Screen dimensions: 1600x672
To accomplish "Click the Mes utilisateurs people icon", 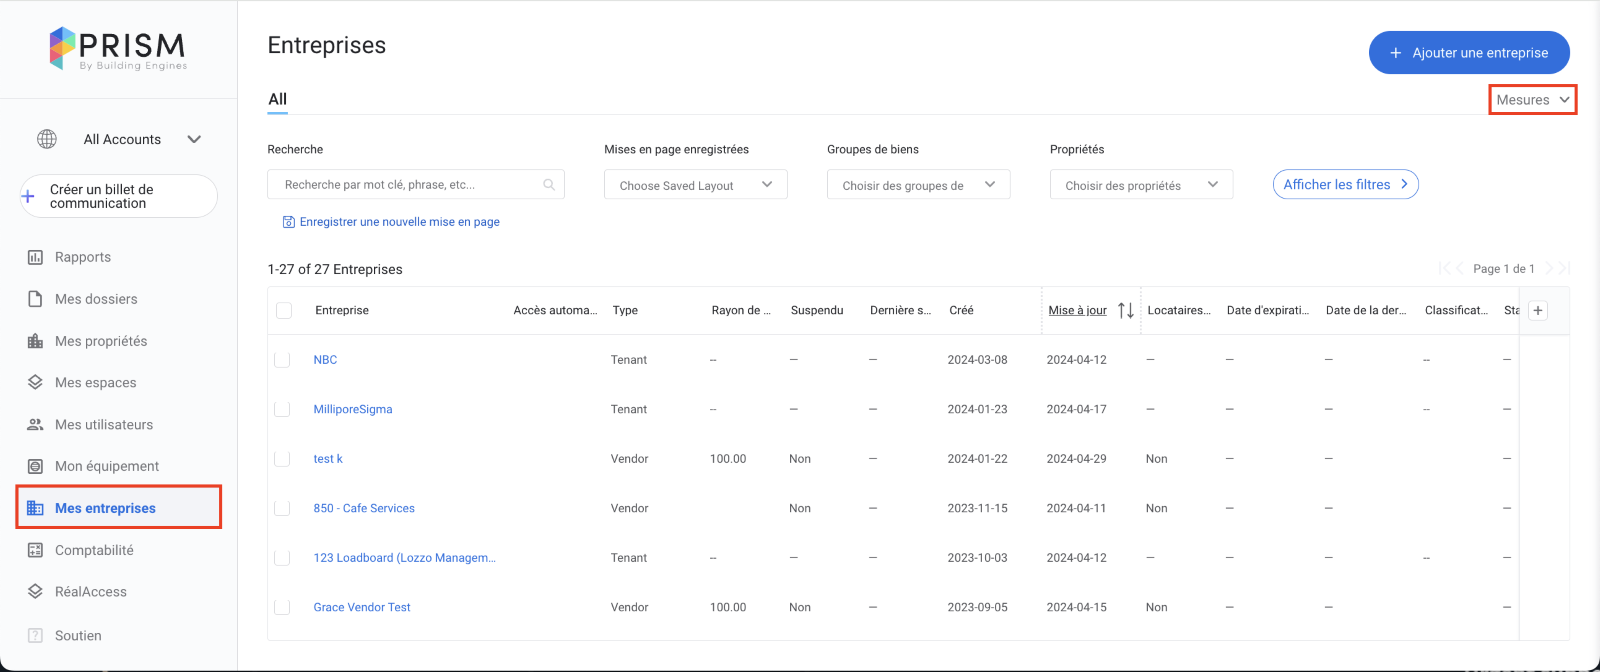I will click(35, 424).
